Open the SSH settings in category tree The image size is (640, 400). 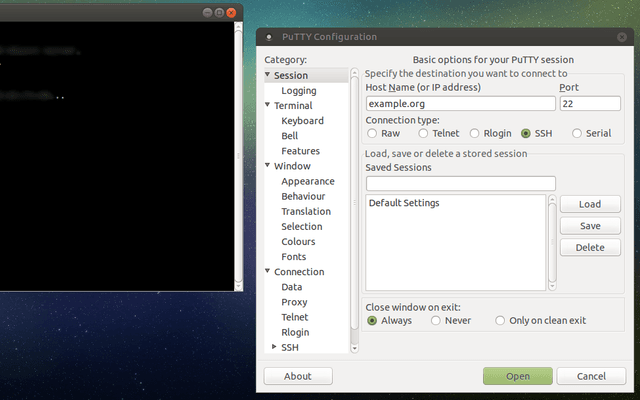(x=290, y=347)
